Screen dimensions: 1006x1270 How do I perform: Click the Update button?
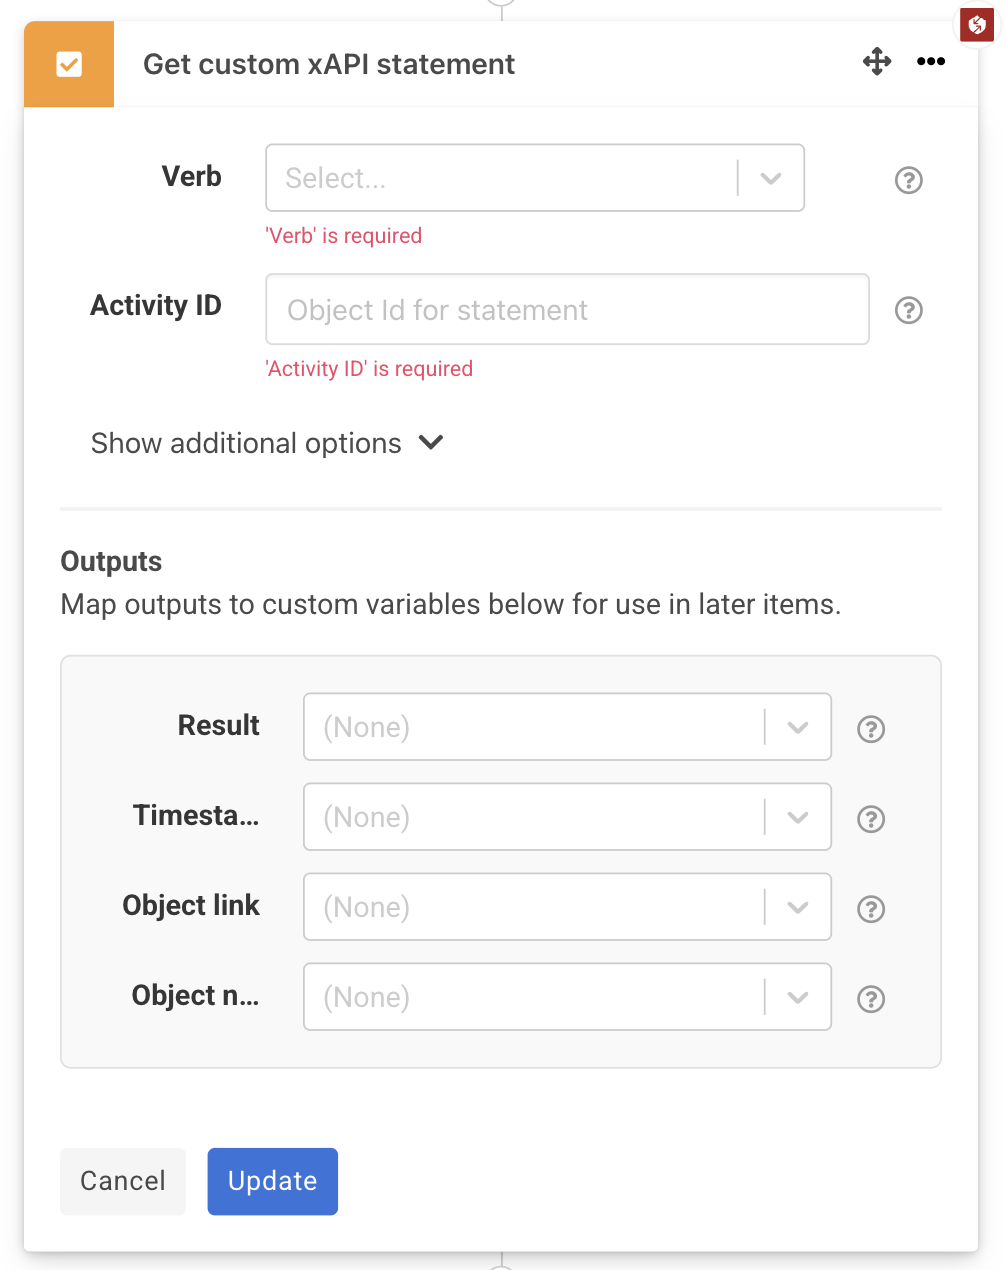[x=272, y=1181]
